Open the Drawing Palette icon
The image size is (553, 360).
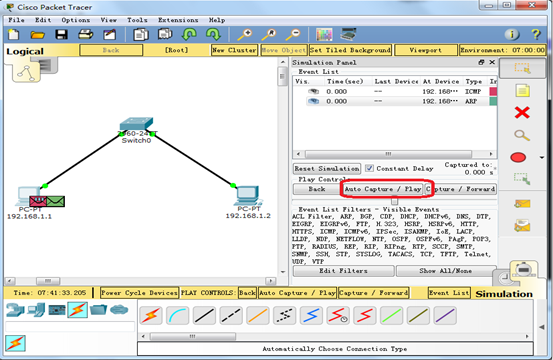(324, 35)
